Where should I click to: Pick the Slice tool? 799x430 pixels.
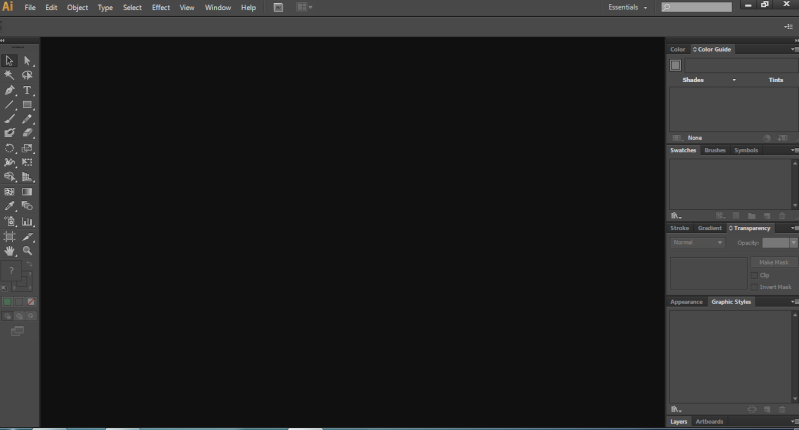(27, 236)
